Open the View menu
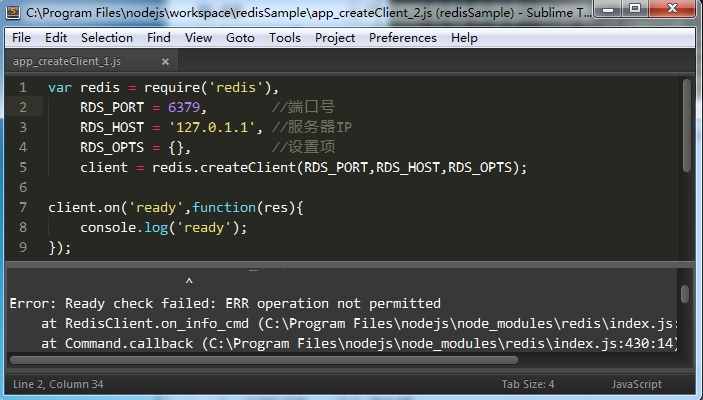Image resolution: width=703 pixels, height=400 pixels. click(x=198, y=38)
